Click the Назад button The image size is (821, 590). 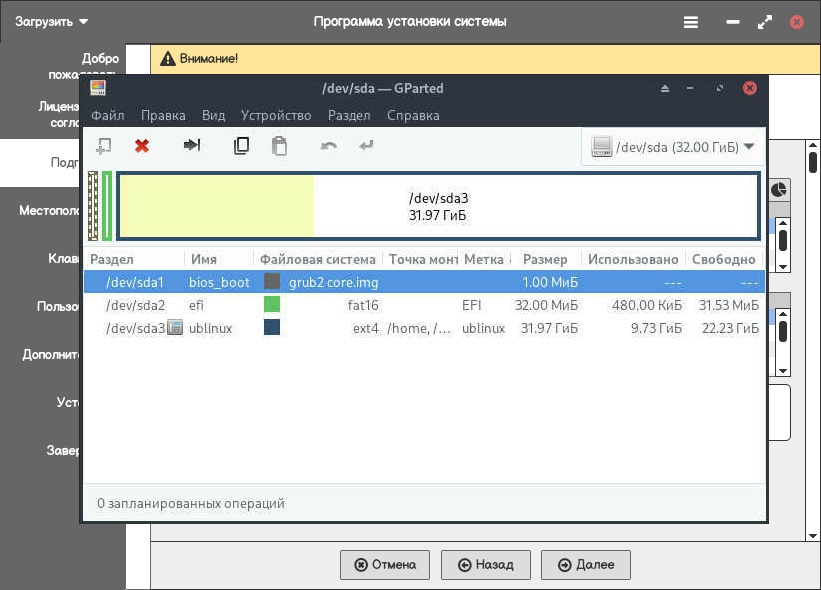click(485, 564)
